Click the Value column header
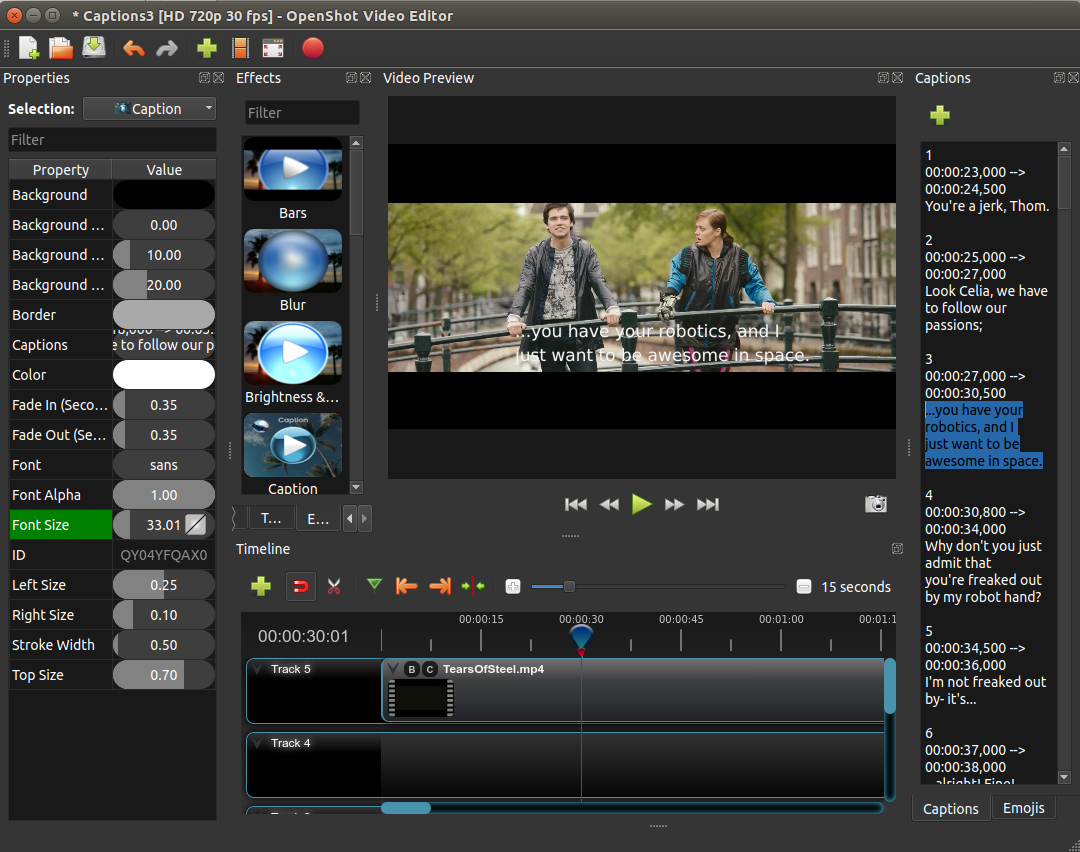 164,169
